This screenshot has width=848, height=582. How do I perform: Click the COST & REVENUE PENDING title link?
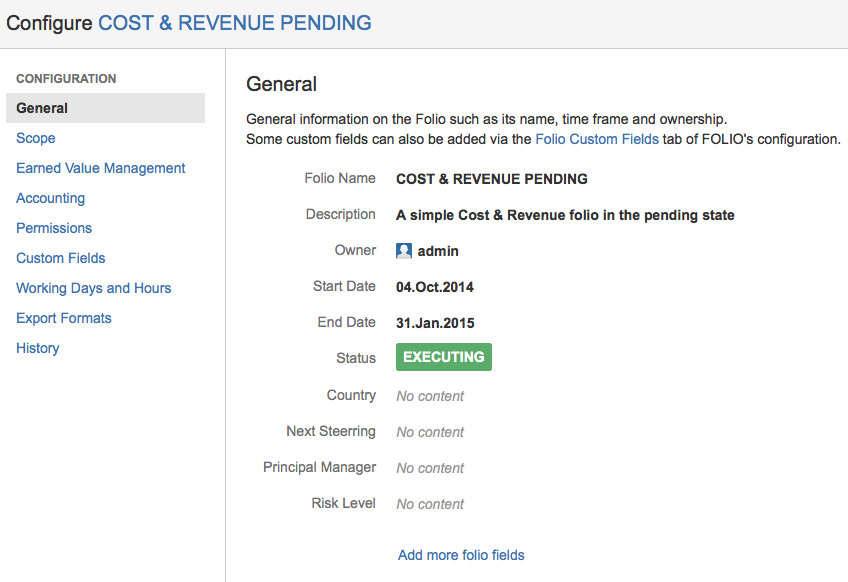tap(234, 23)
